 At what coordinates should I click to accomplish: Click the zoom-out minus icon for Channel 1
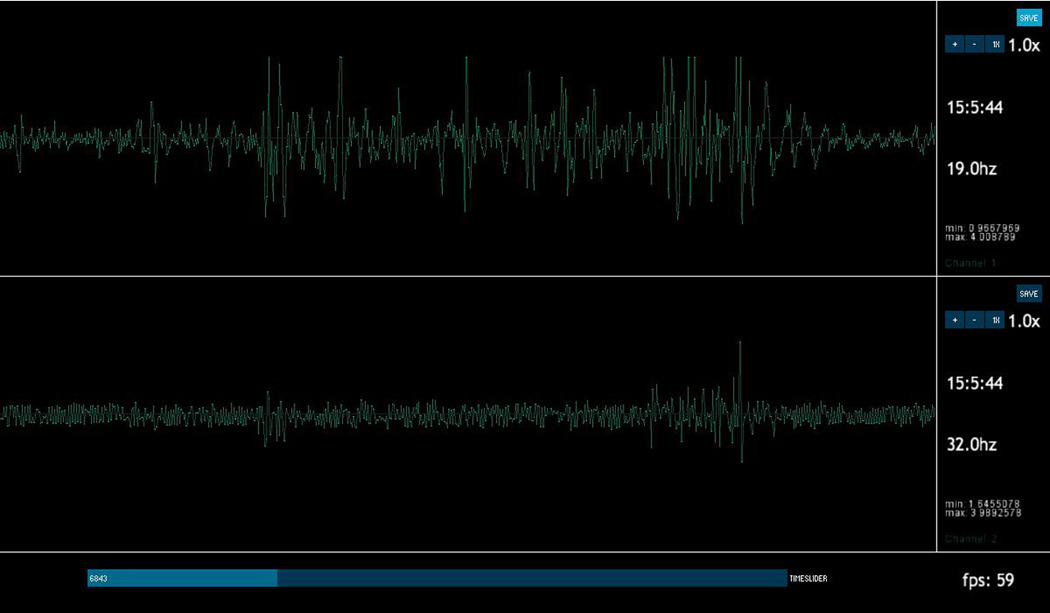(x=975, y=44)
